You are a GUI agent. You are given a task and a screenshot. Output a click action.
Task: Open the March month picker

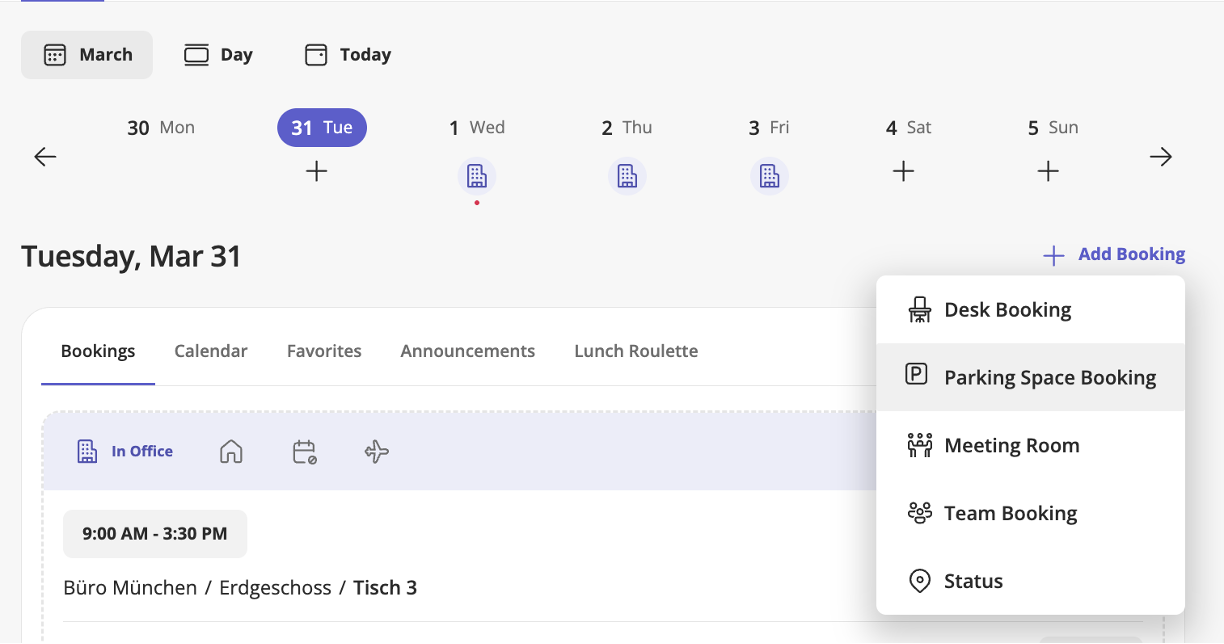[x=87, y=55]
